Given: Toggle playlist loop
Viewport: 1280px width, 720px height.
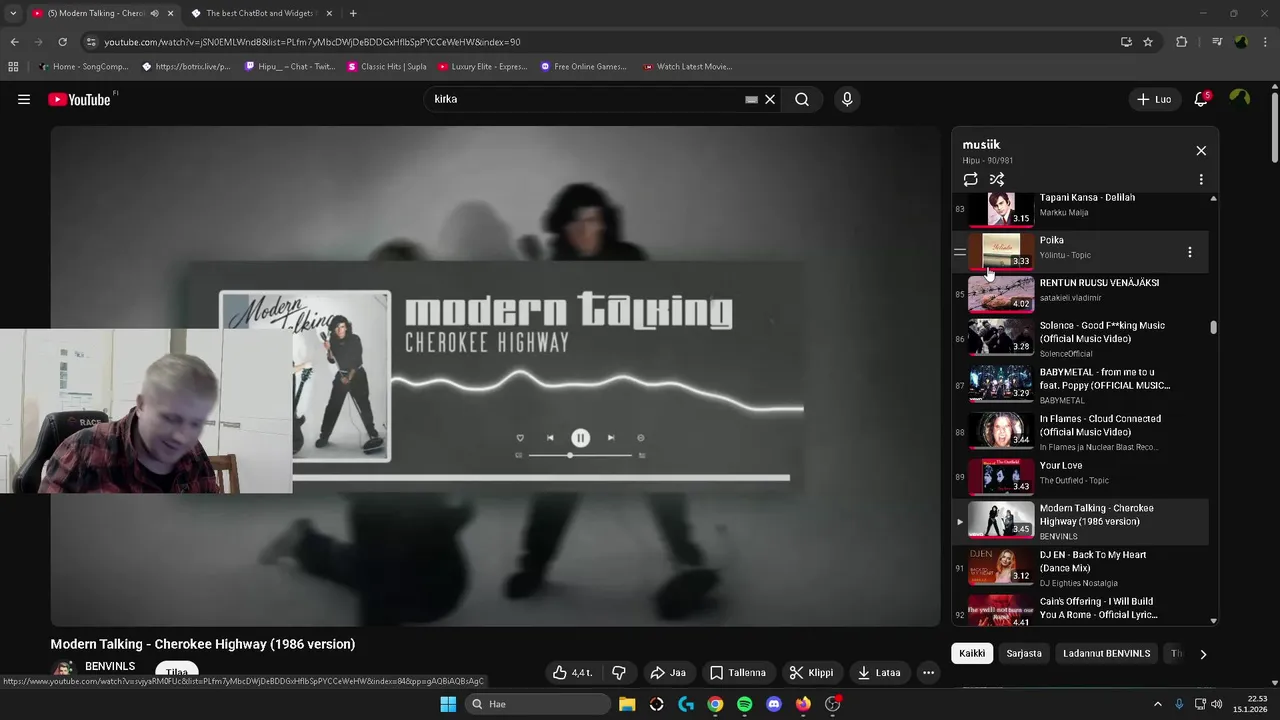Looking at the screenshot, I should coord(970,180).
